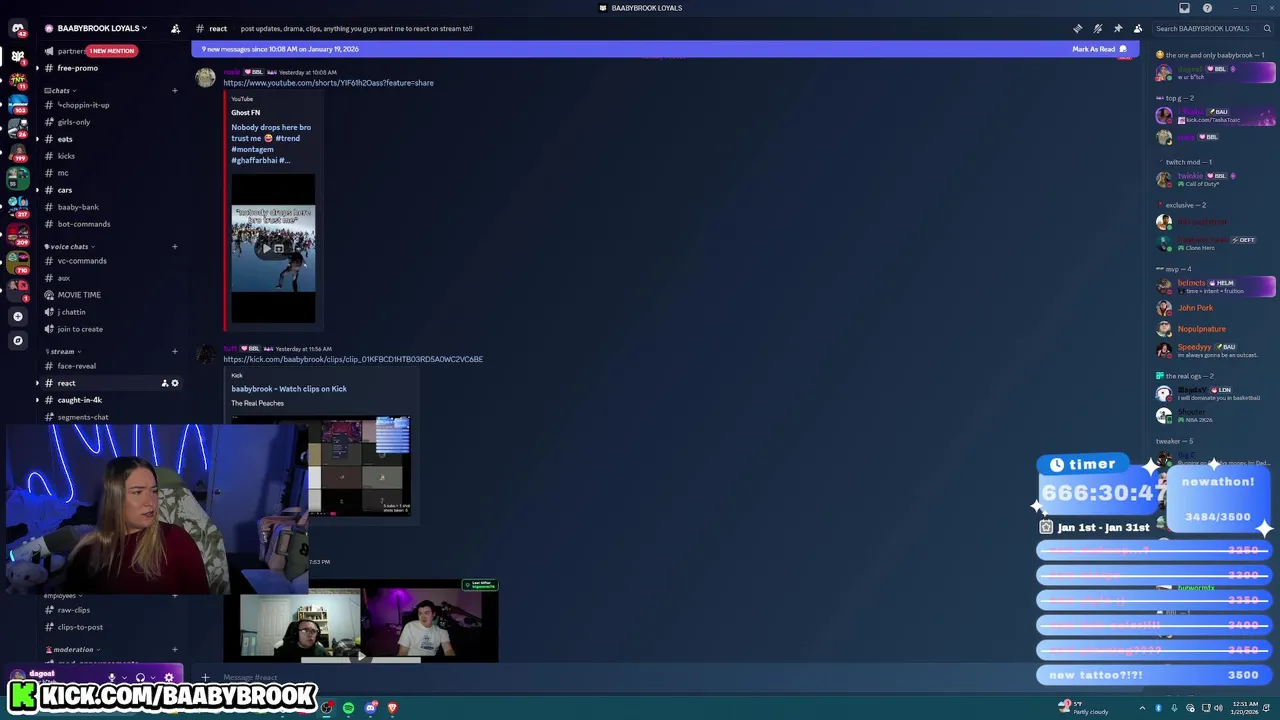The height and width of the screenshot is (720, 1280).
Task: Open the girls-only channel
Action: [74, 122]
